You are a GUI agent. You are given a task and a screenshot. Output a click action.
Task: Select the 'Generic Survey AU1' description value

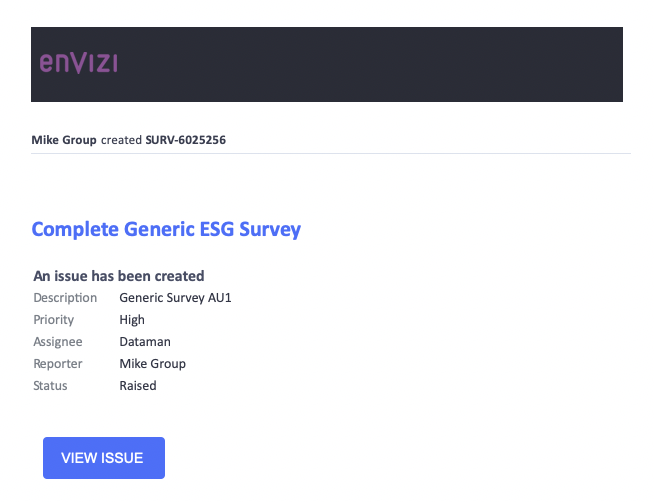(x=175, y=298)
